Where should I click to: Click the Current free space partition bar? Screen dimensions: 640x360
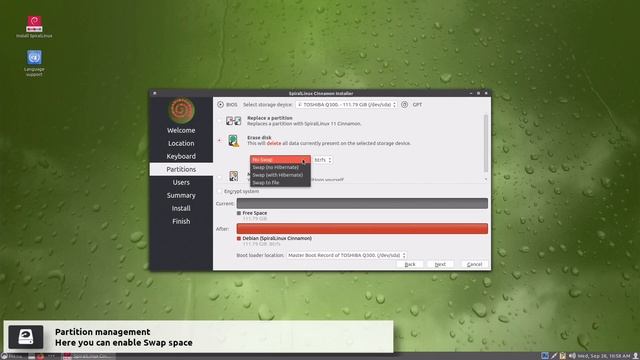(362, 203)
